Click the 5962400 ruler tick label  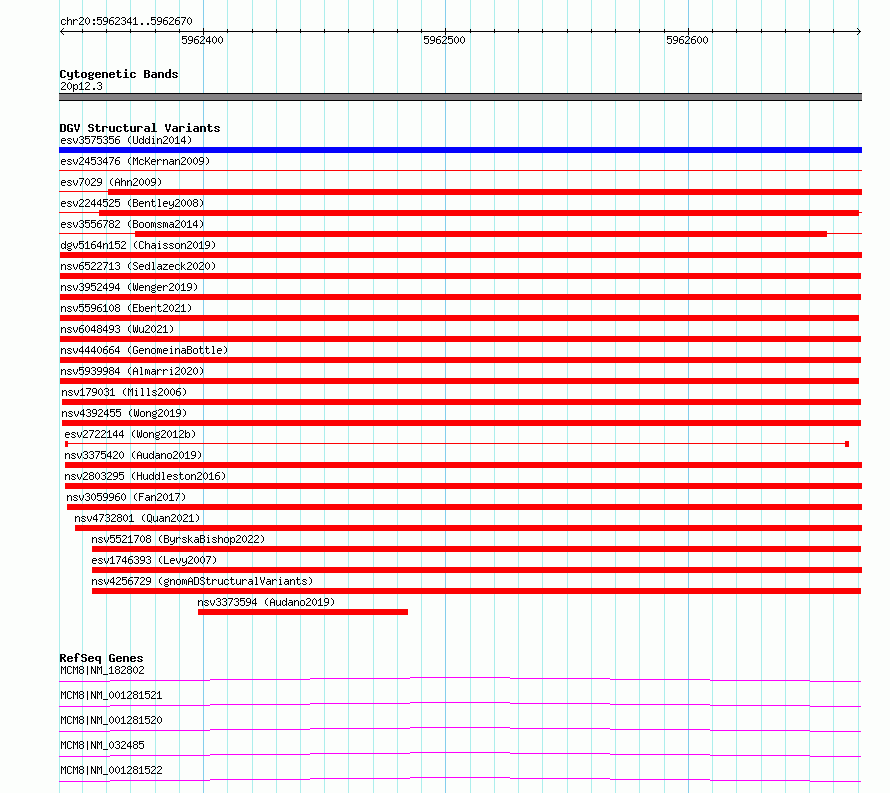point(202,40)
